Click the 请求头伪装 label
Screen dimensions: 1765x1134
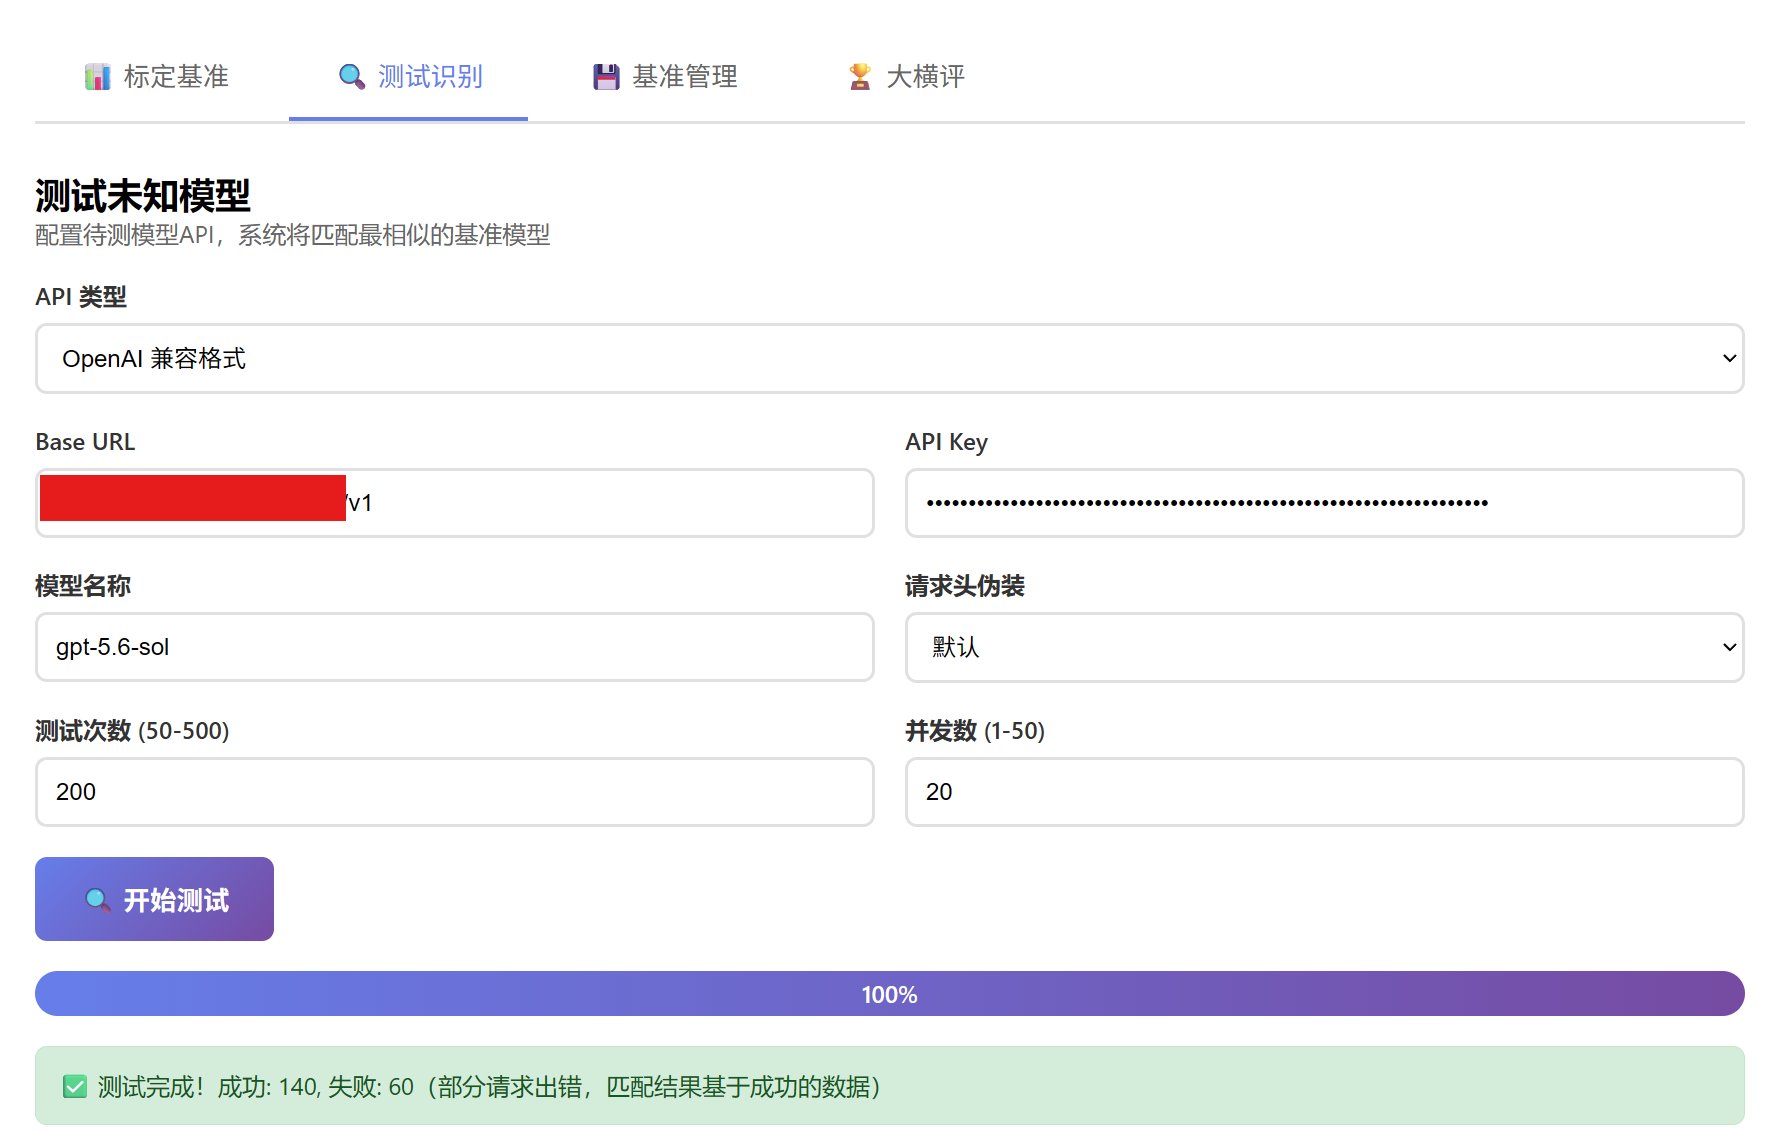coord(965,586)
